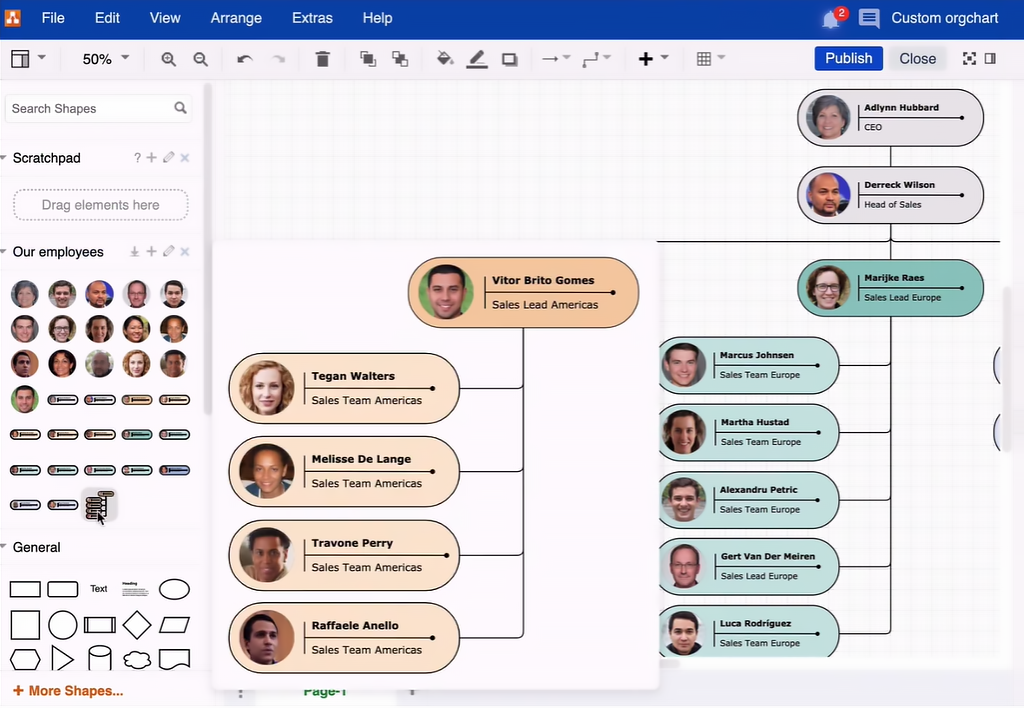This screenshot has height=708, width=1024.
Task: Click the Scratchpad help question mark
Action: (136, 157)
